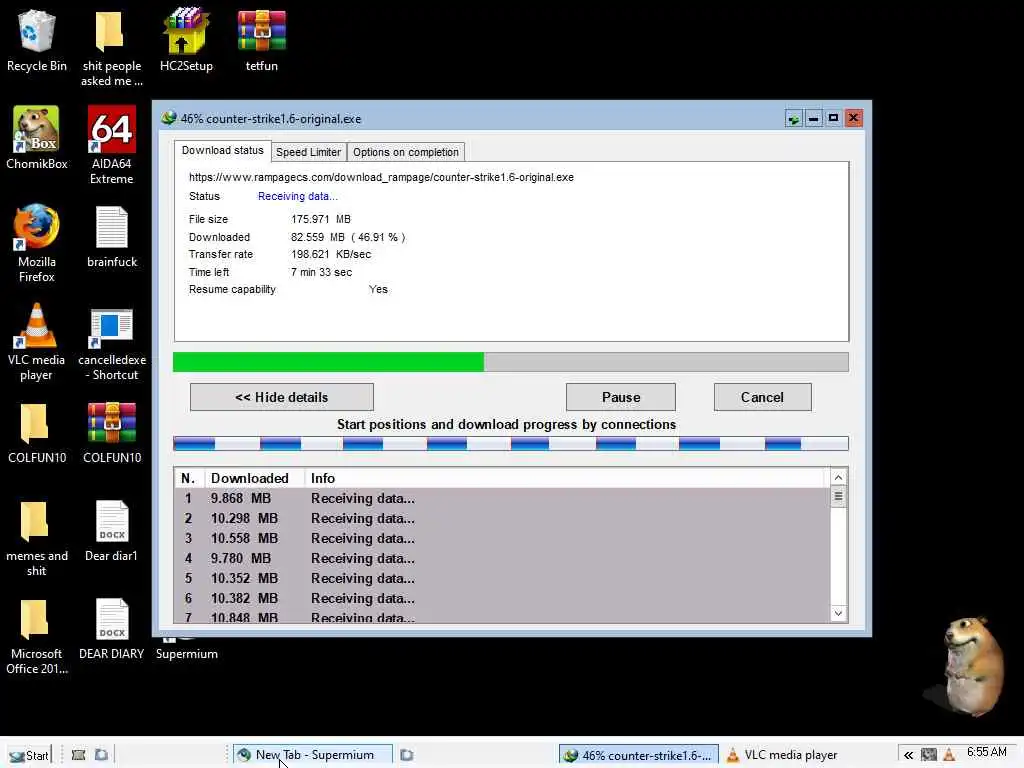Click the small taskbar icon after Supermium button
The height and width of the screenshot is (768, 1024).
406,755
